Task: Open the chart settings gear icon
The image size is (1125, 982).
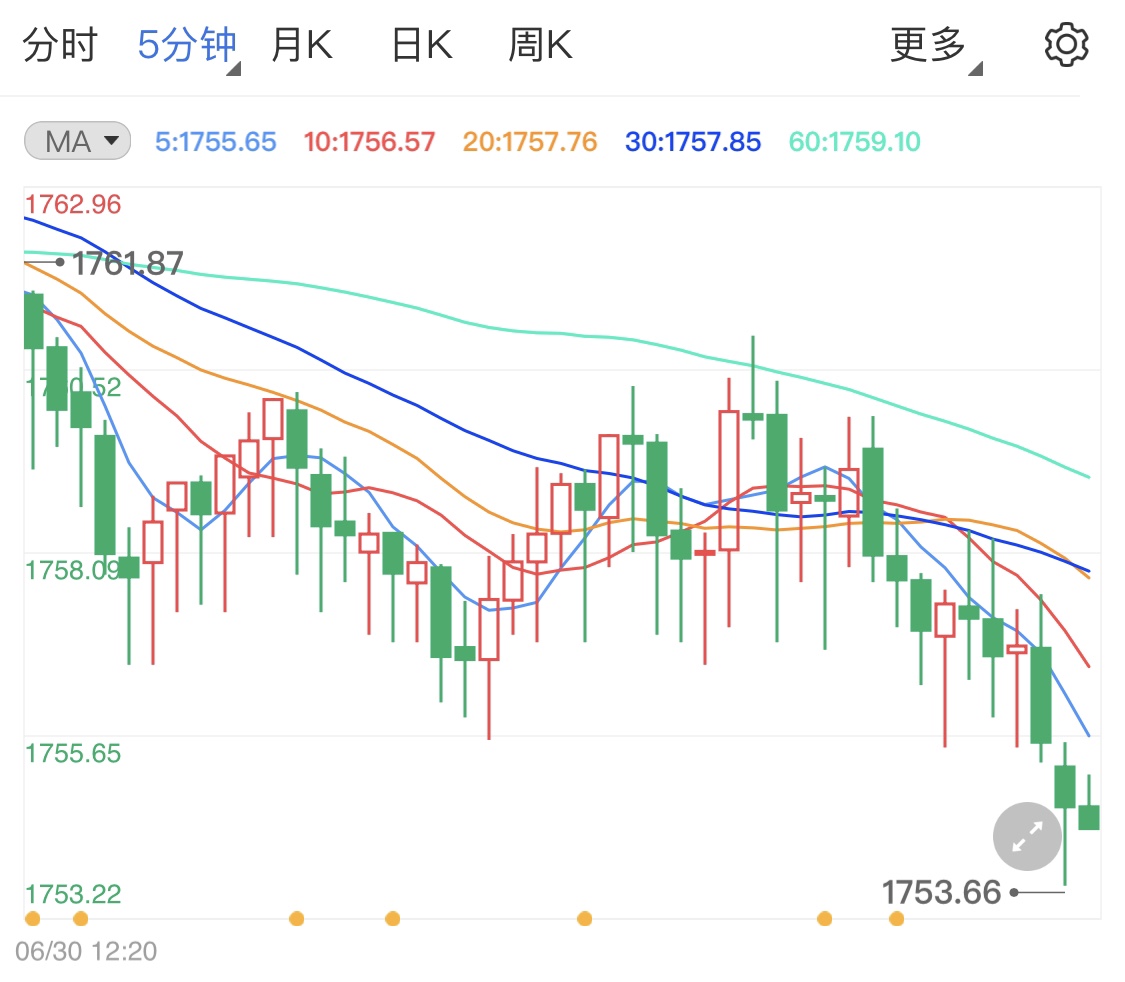Action: click(1066, 45)
